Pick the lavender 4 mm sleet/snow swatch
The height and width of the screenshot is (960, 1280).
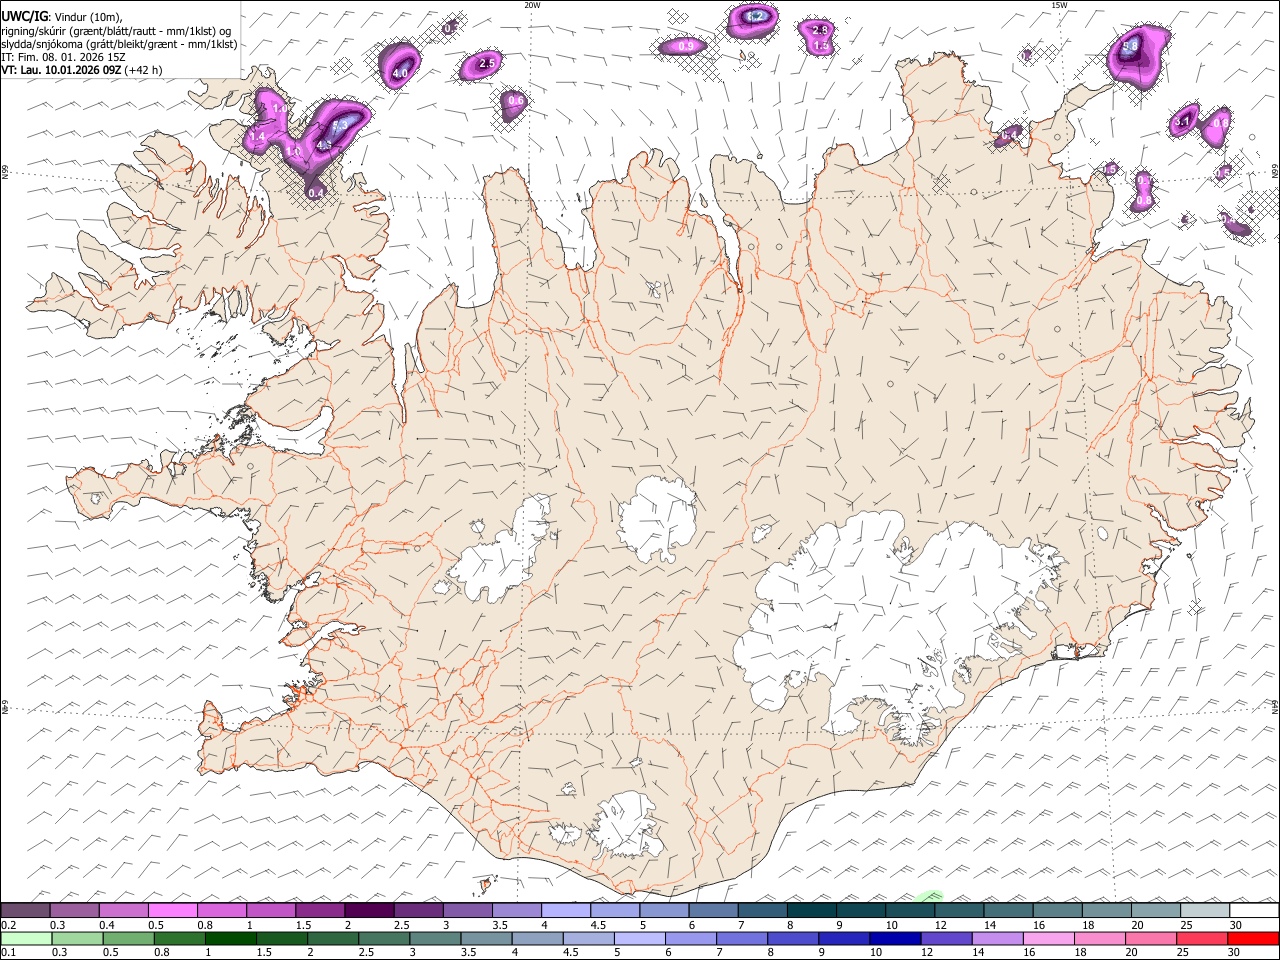point(565,911)
